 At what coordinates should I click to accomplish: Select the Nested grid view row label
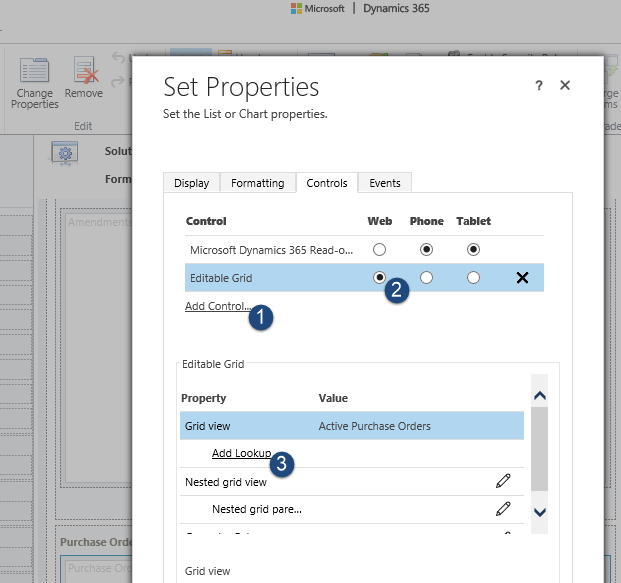click(x=226, y=482)
